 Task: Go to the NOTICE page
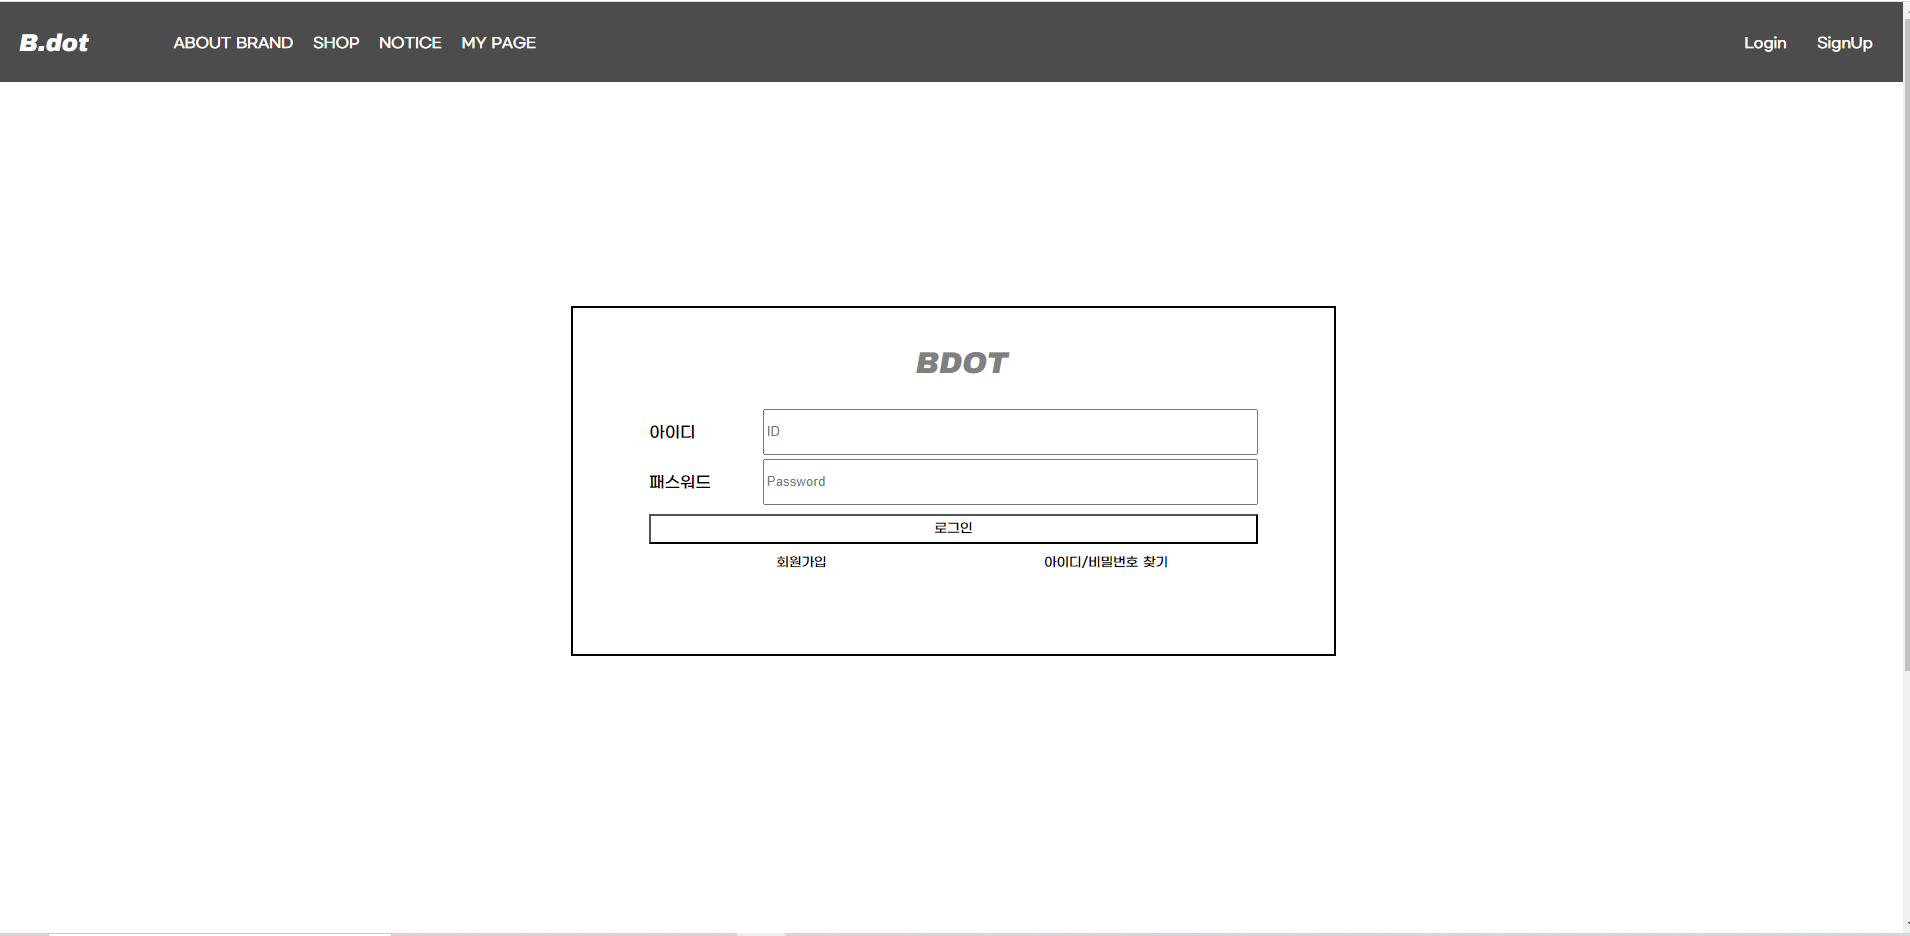[410, 43]
